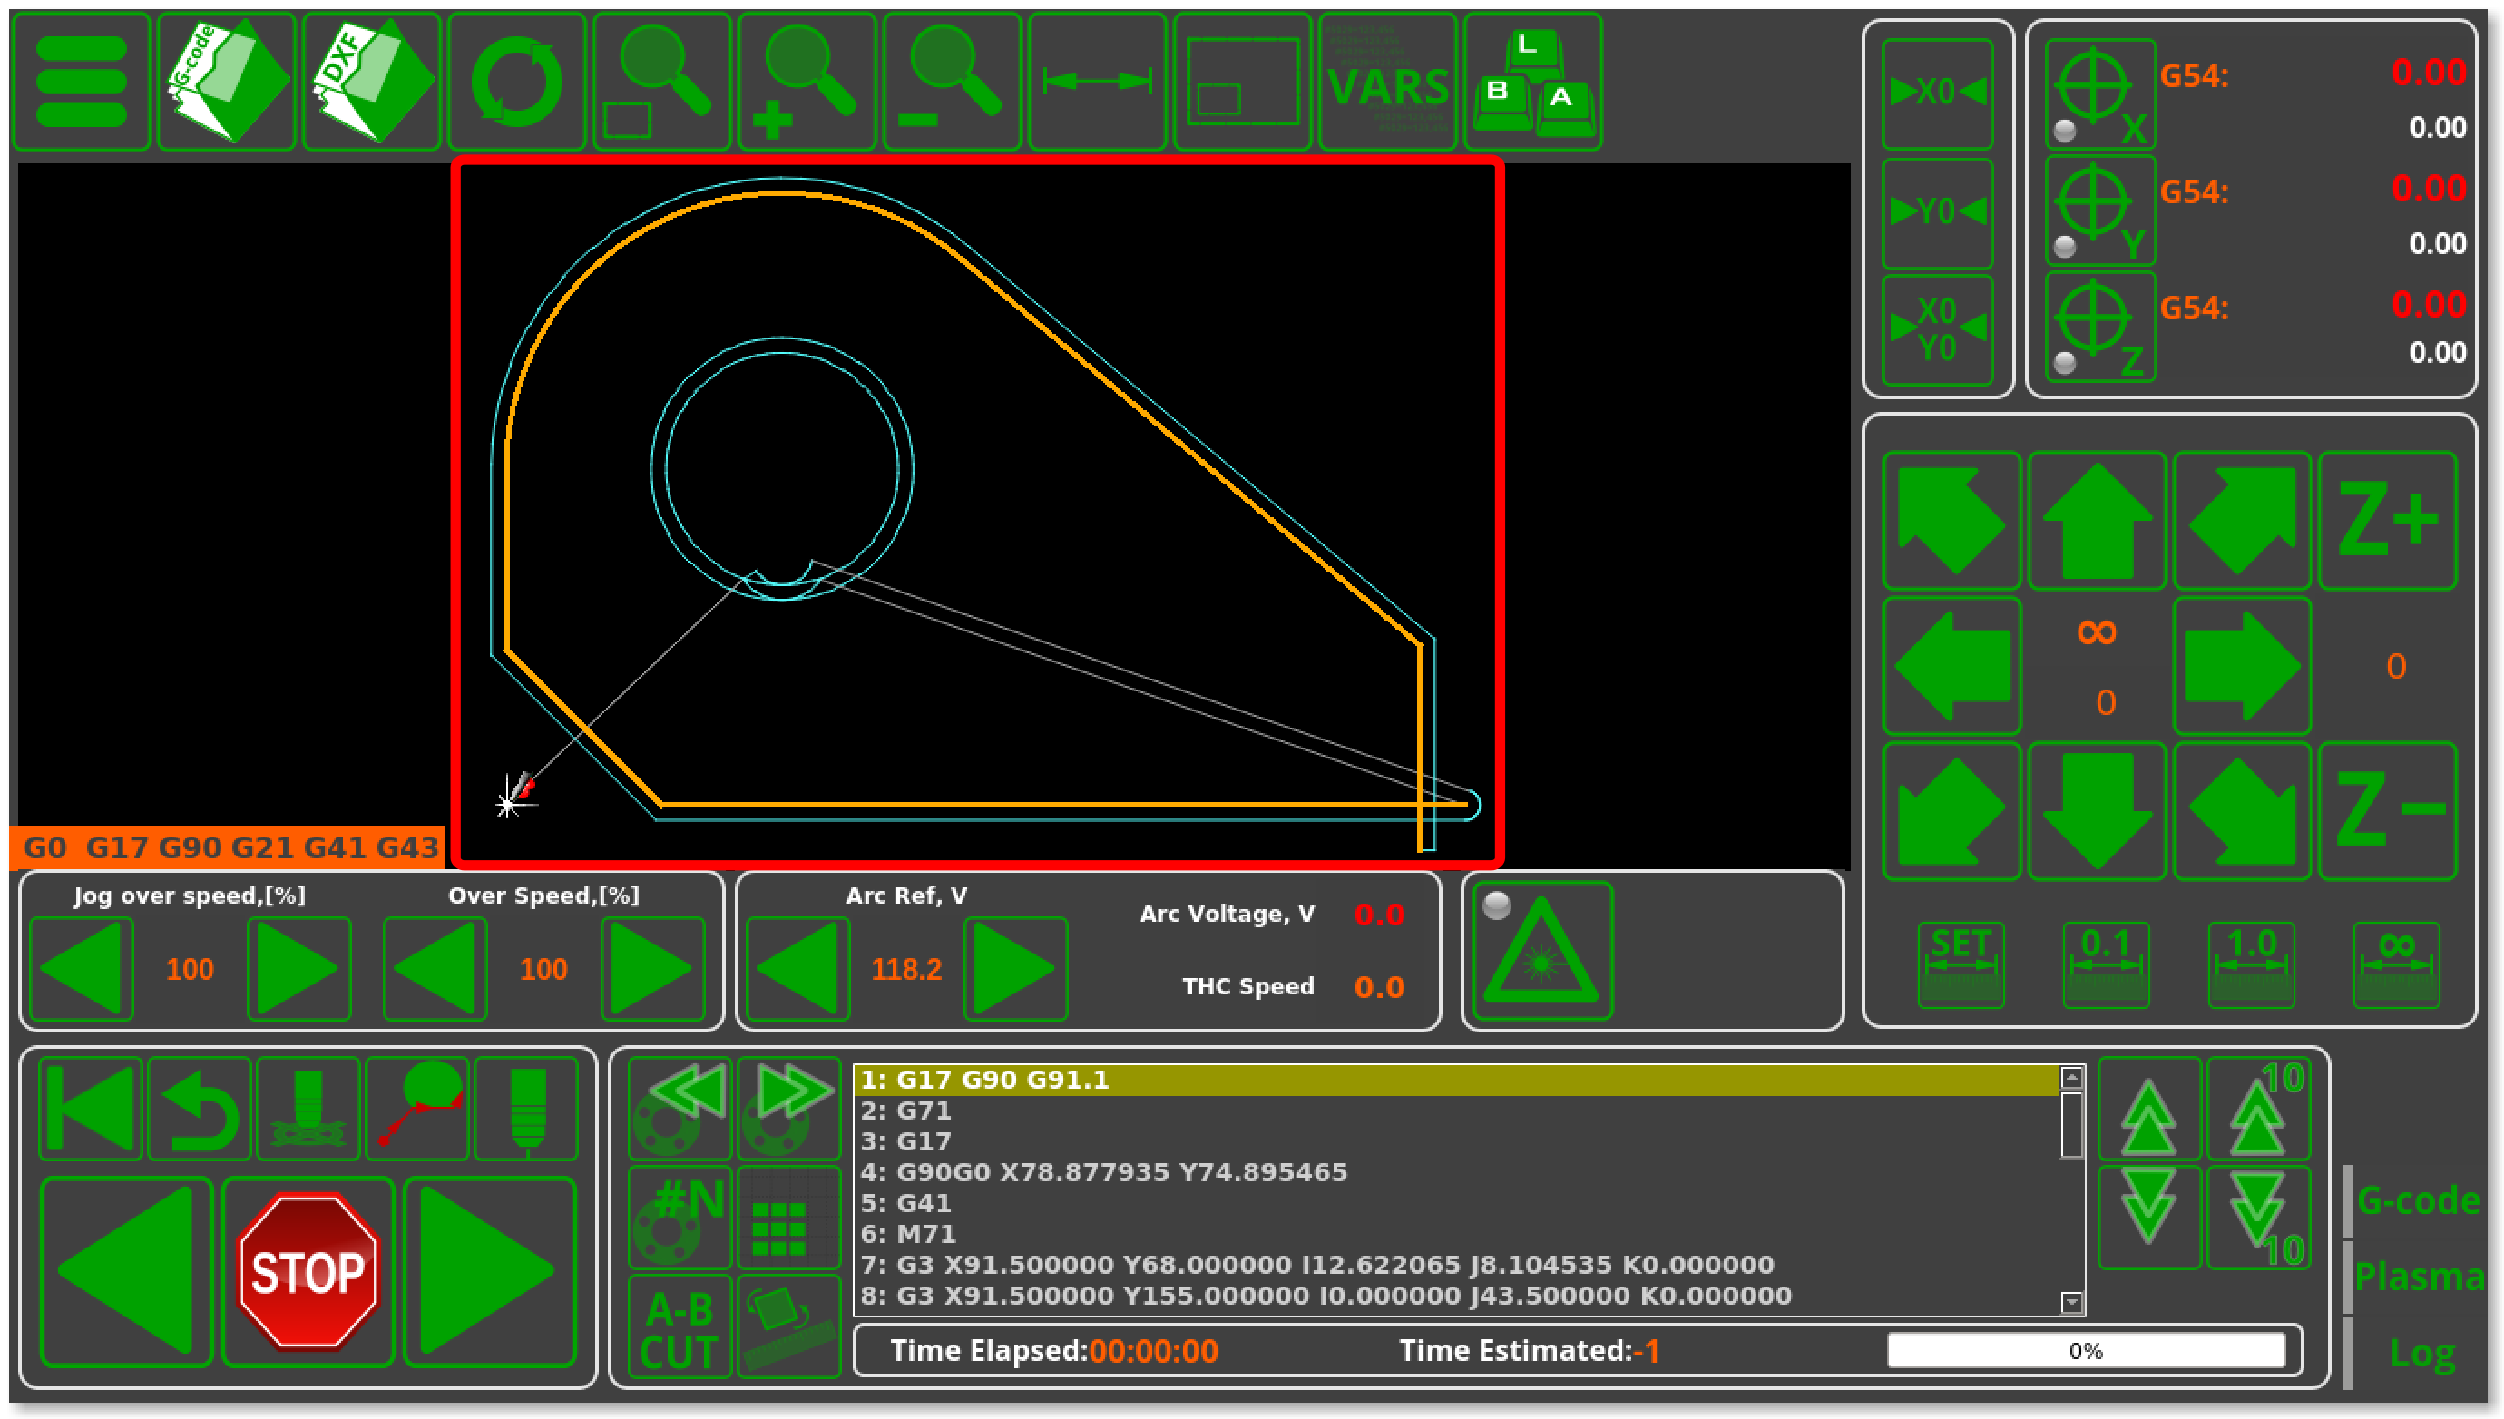The height and width of the screenshot is (1419, 2504).
Task: Zero the X axis with X0 button
Action: point(1937,93)
